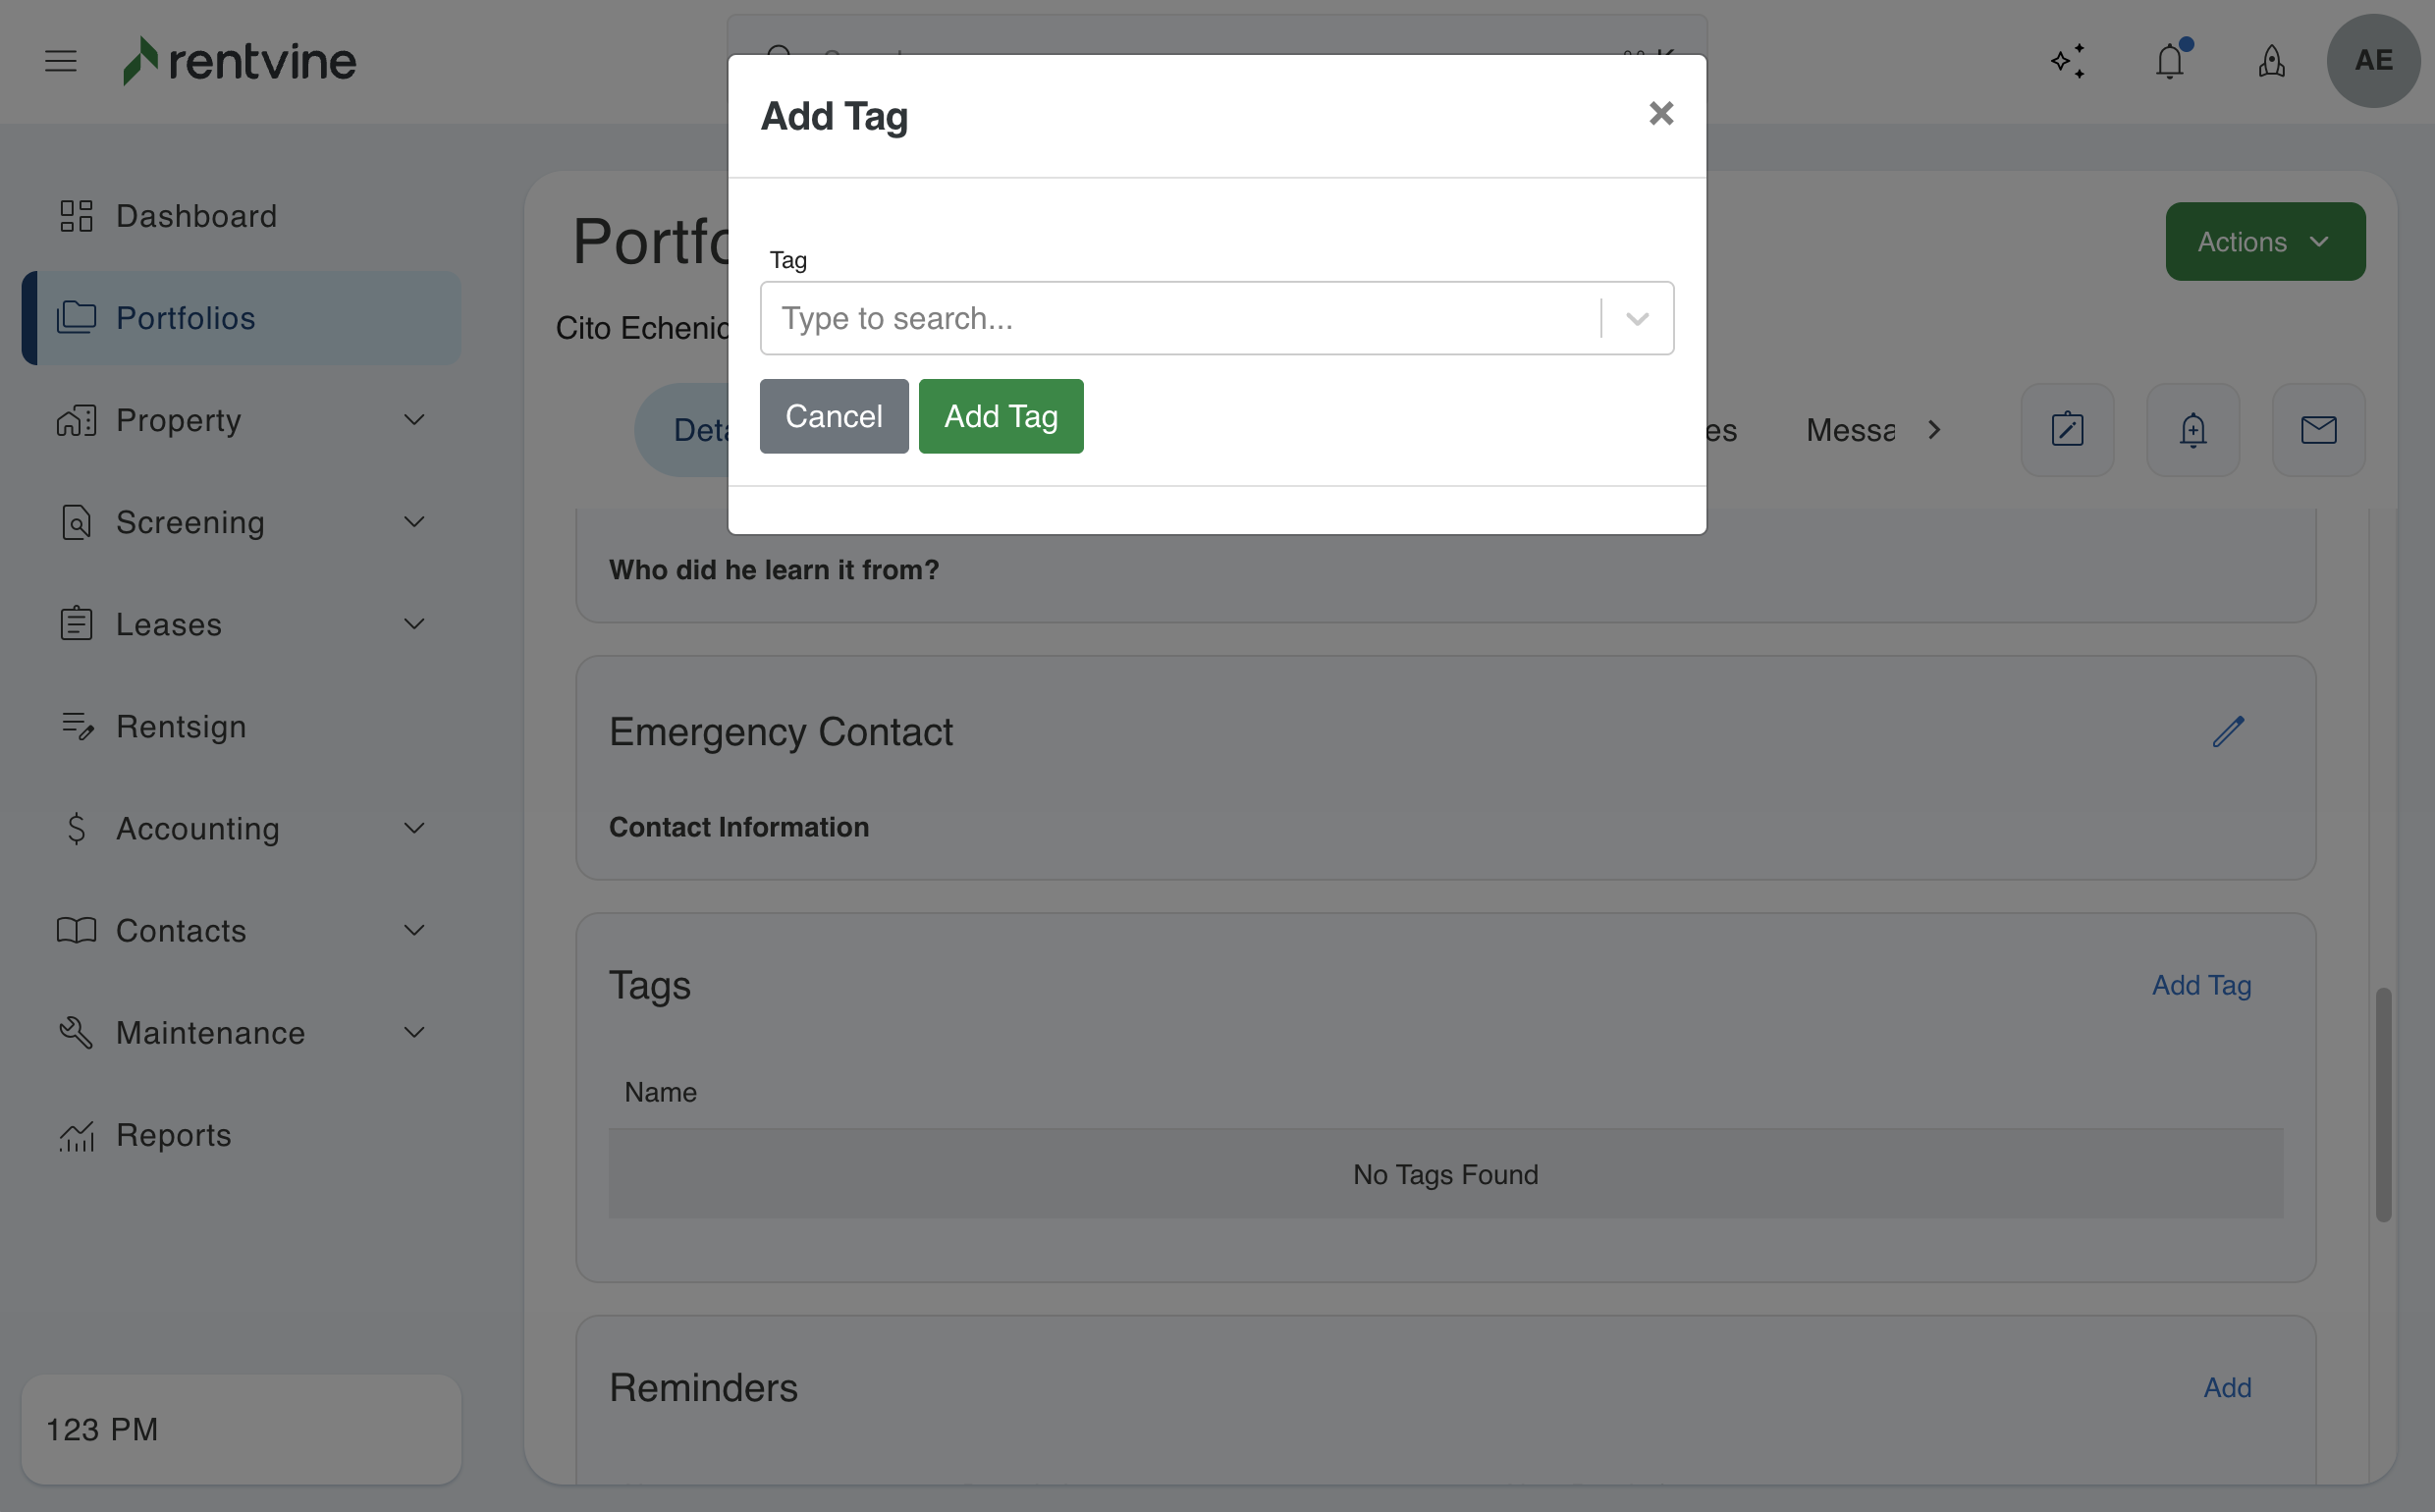Close the Add Tag dialog

click(x=1661, y=114)
